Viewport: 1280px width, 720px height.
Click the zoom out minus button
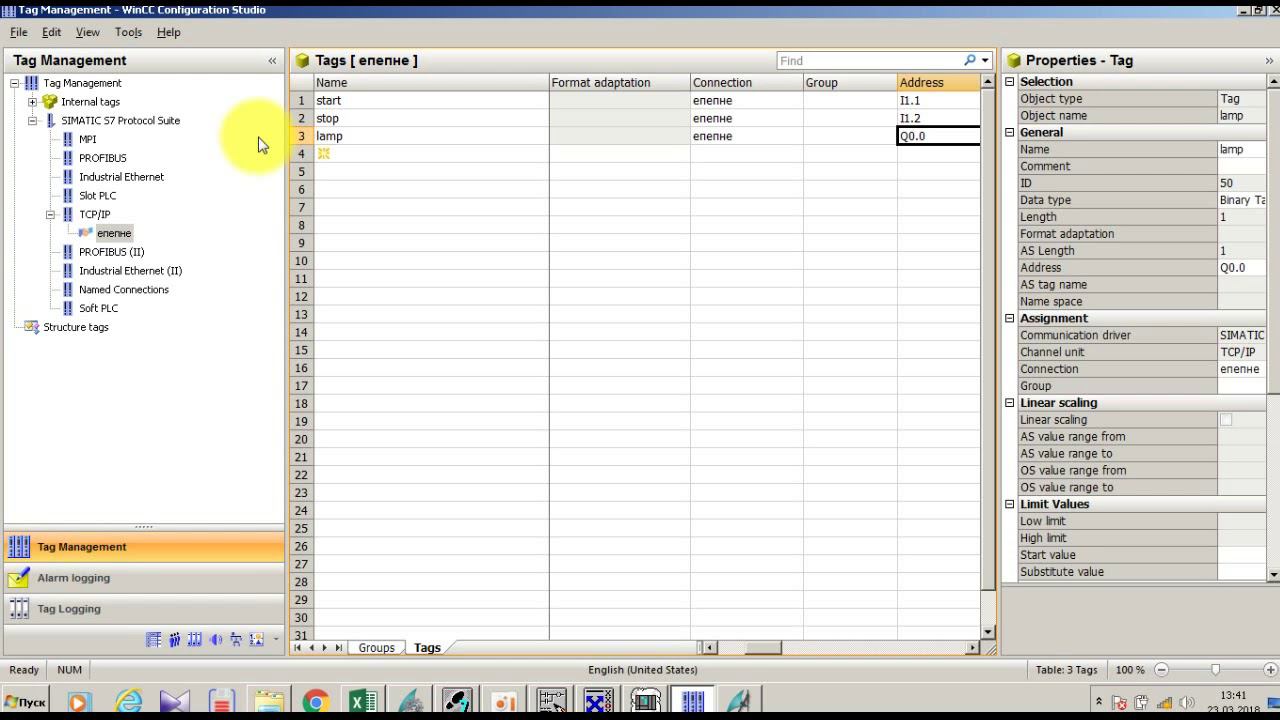point(1161,670)
